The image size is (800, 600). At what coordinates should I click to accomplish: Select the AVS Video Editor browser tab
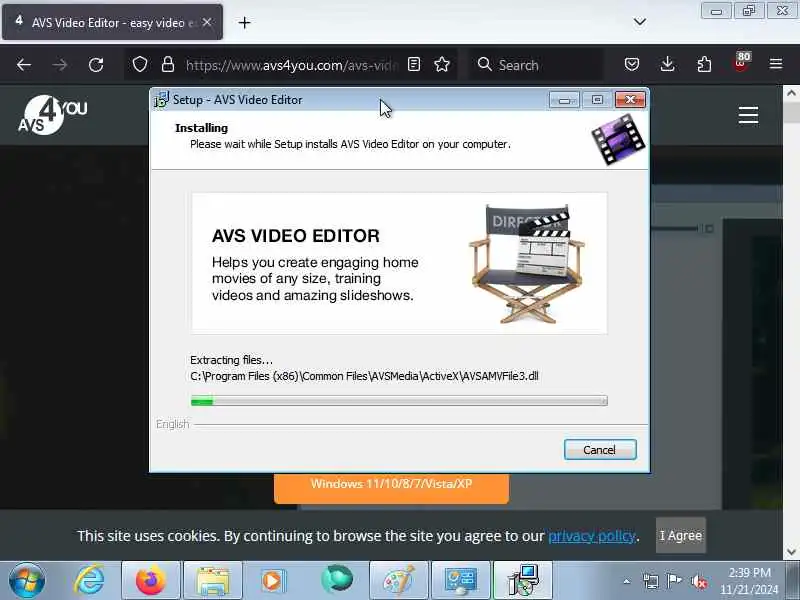point(112,22)
